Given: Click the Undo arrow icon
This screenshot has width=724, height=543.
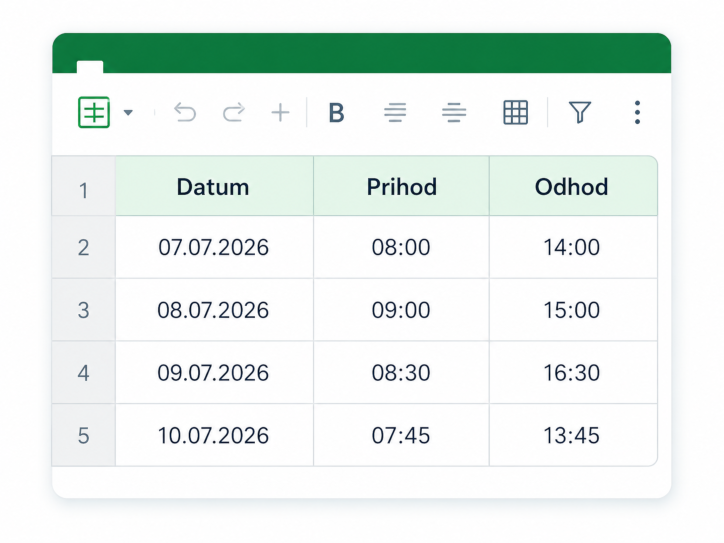Looking at the screenshot, I should (x=185, y=112).
